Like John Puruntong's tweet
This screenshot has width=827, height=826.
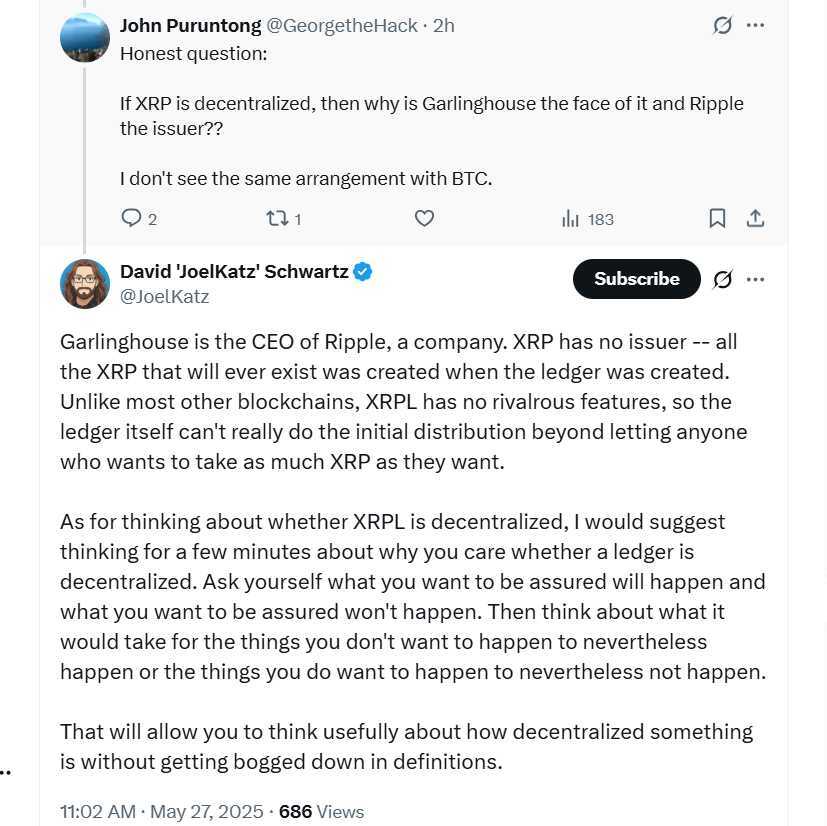click(x=424, y=218)
